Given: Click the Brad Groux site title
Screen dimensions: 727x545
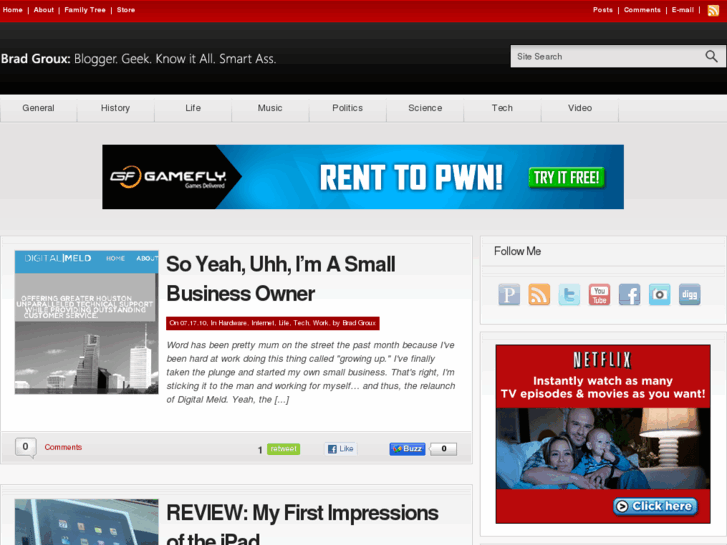Looking at the screenshot, I should [x=139, y=59].
